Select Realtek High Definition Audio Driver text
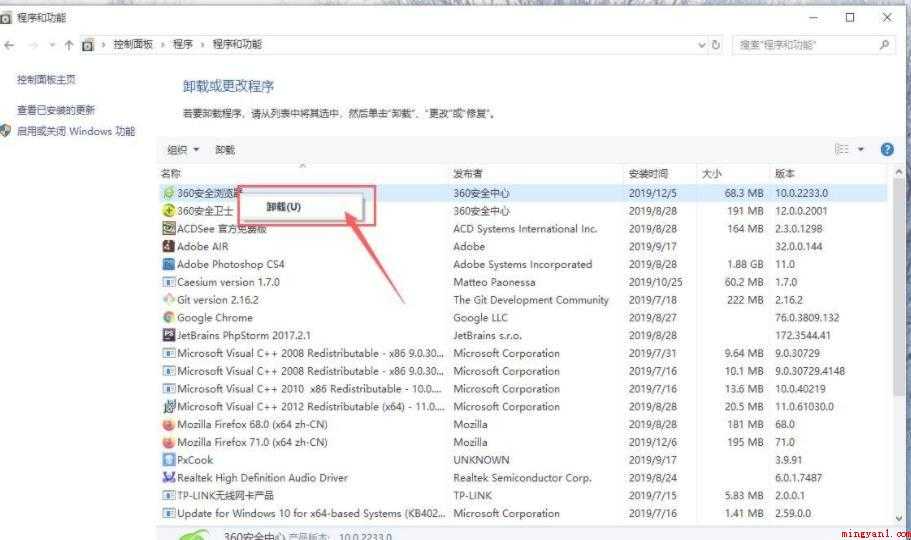The height and width of the screenshot is (540, 911). (262, 478)
